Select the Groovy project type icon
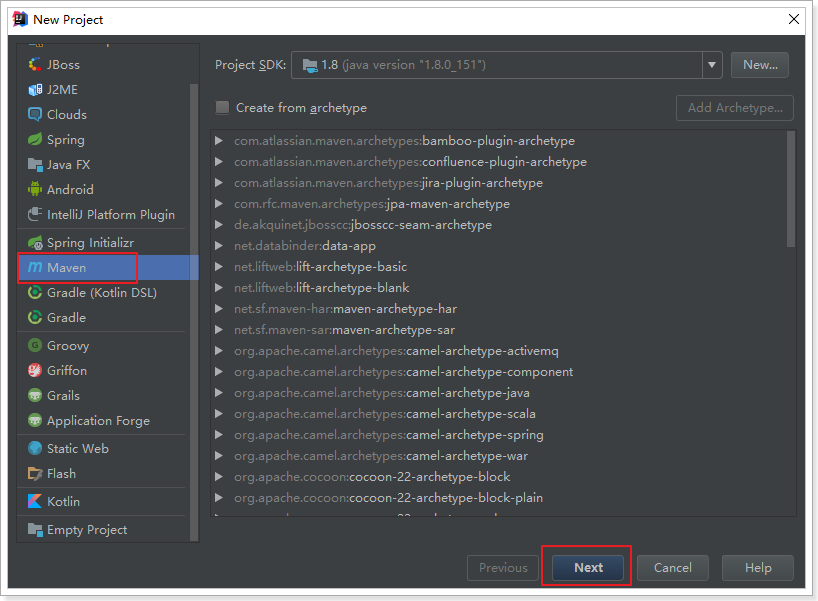 (x=35, y=346)
